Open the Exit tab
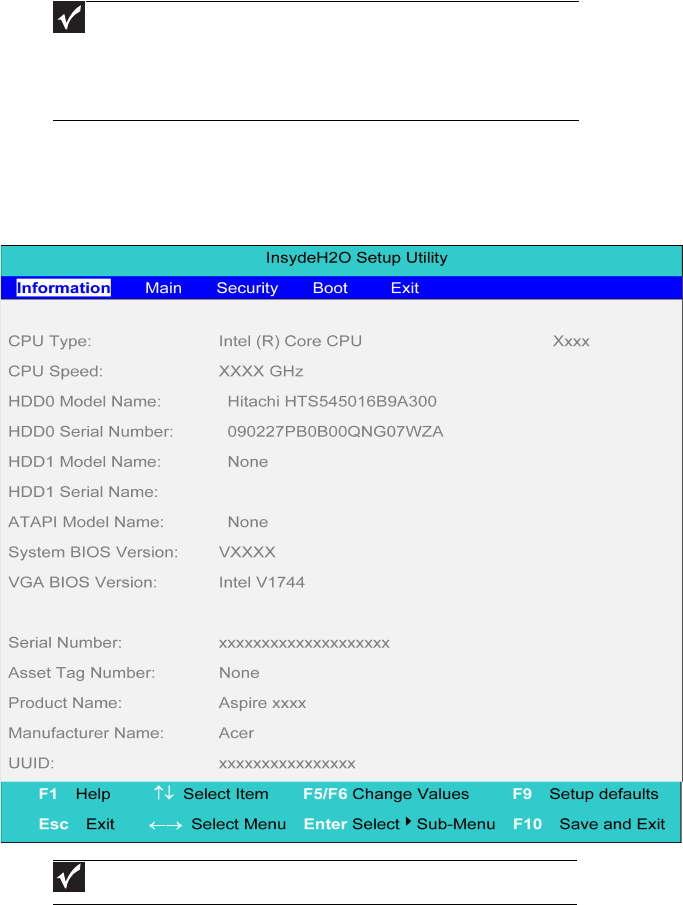Viewport: 683px width, 905px height. point(405,288)
